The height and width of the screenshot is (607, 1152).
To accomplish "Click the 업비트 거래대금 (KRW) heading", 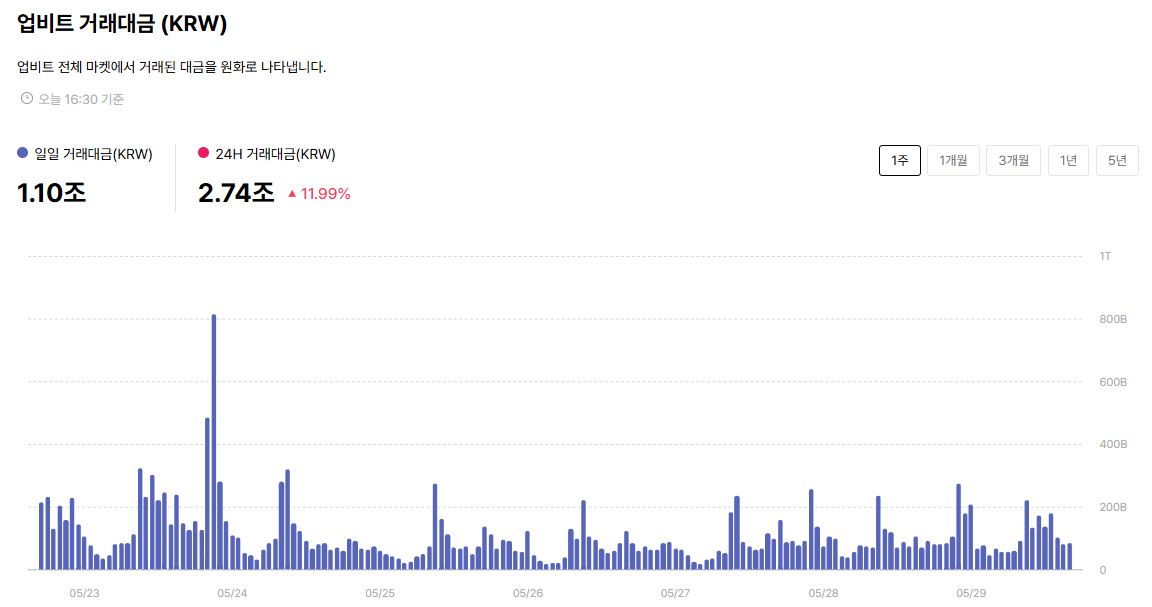I will pyautogui.click(x=122, y=24).
